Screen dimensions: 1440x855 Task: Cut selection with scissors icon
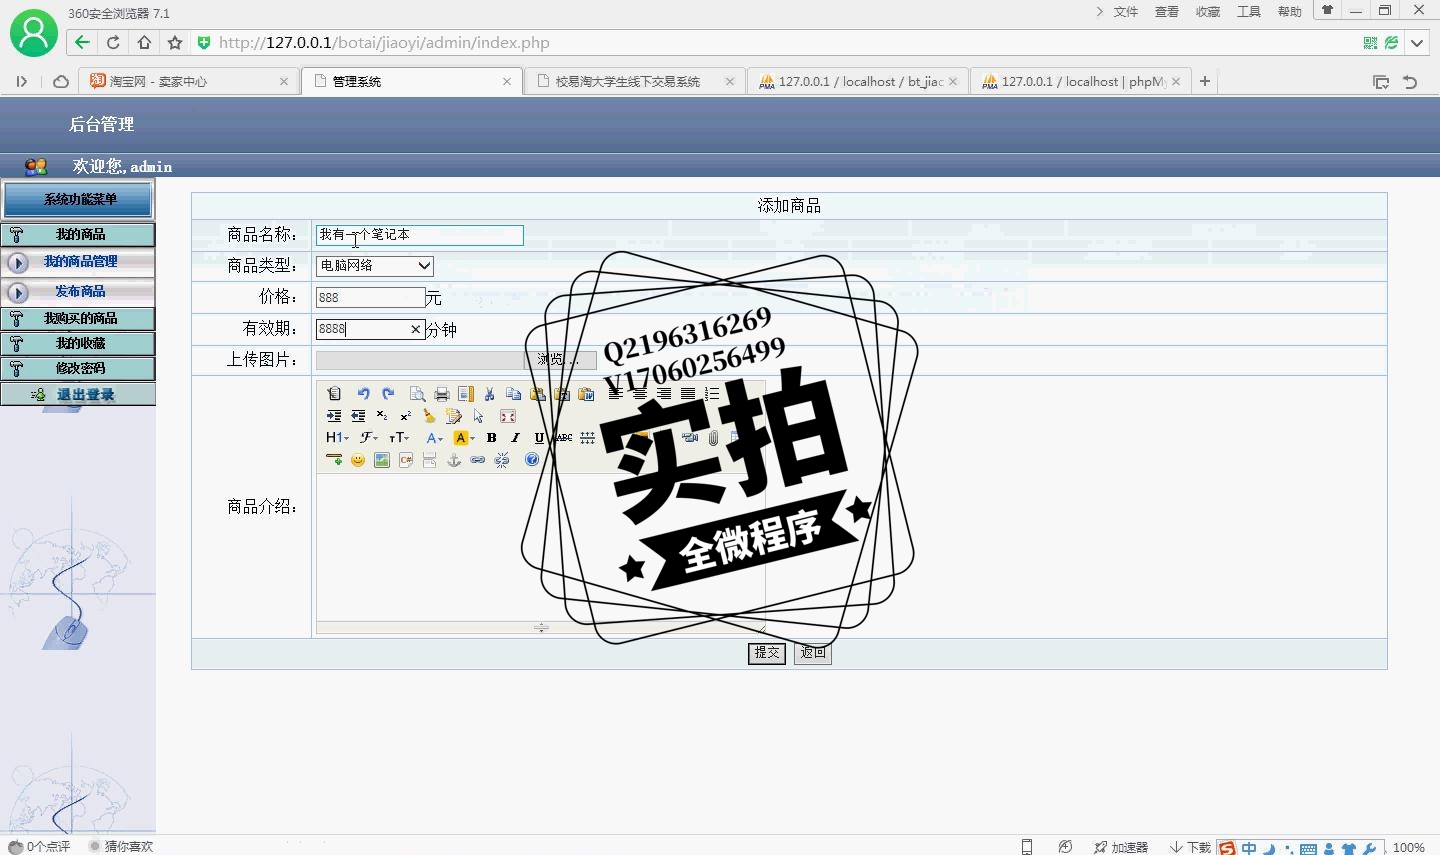pos(489,394)
